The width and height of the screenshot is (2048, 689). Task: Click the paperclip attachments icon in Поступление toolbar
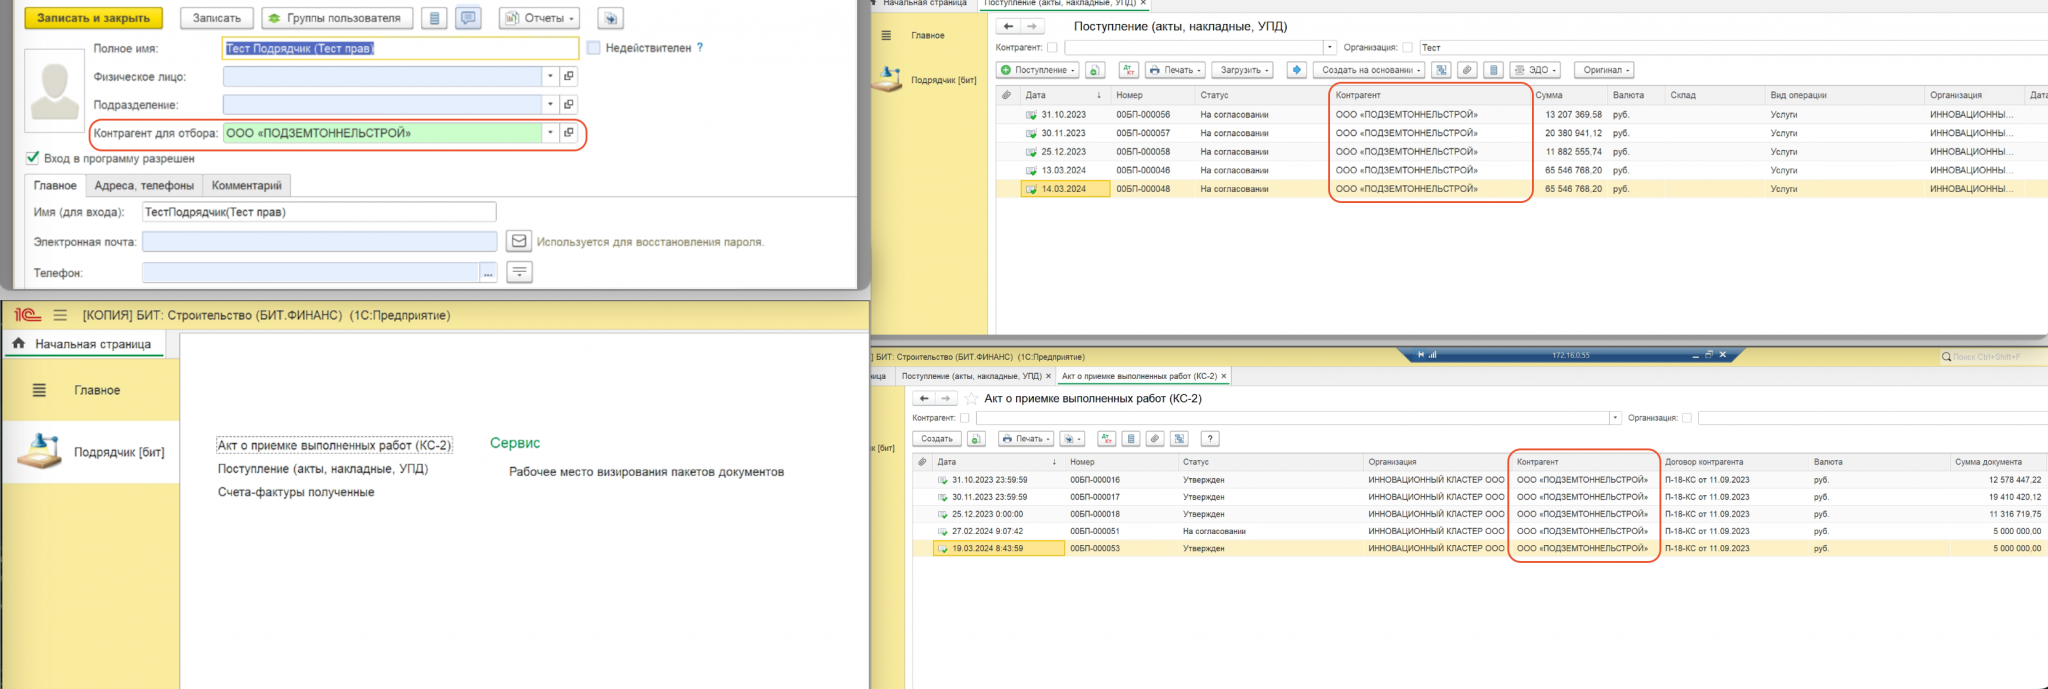tap(1467, 70)
